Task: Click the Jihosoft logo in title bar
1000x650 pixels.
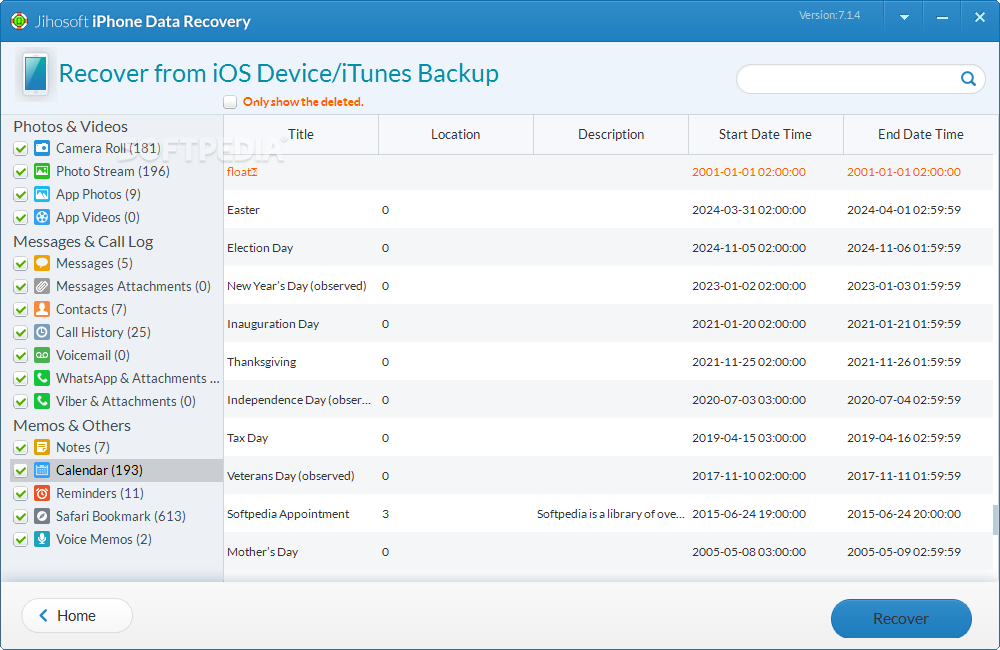Action: point(19,21)
